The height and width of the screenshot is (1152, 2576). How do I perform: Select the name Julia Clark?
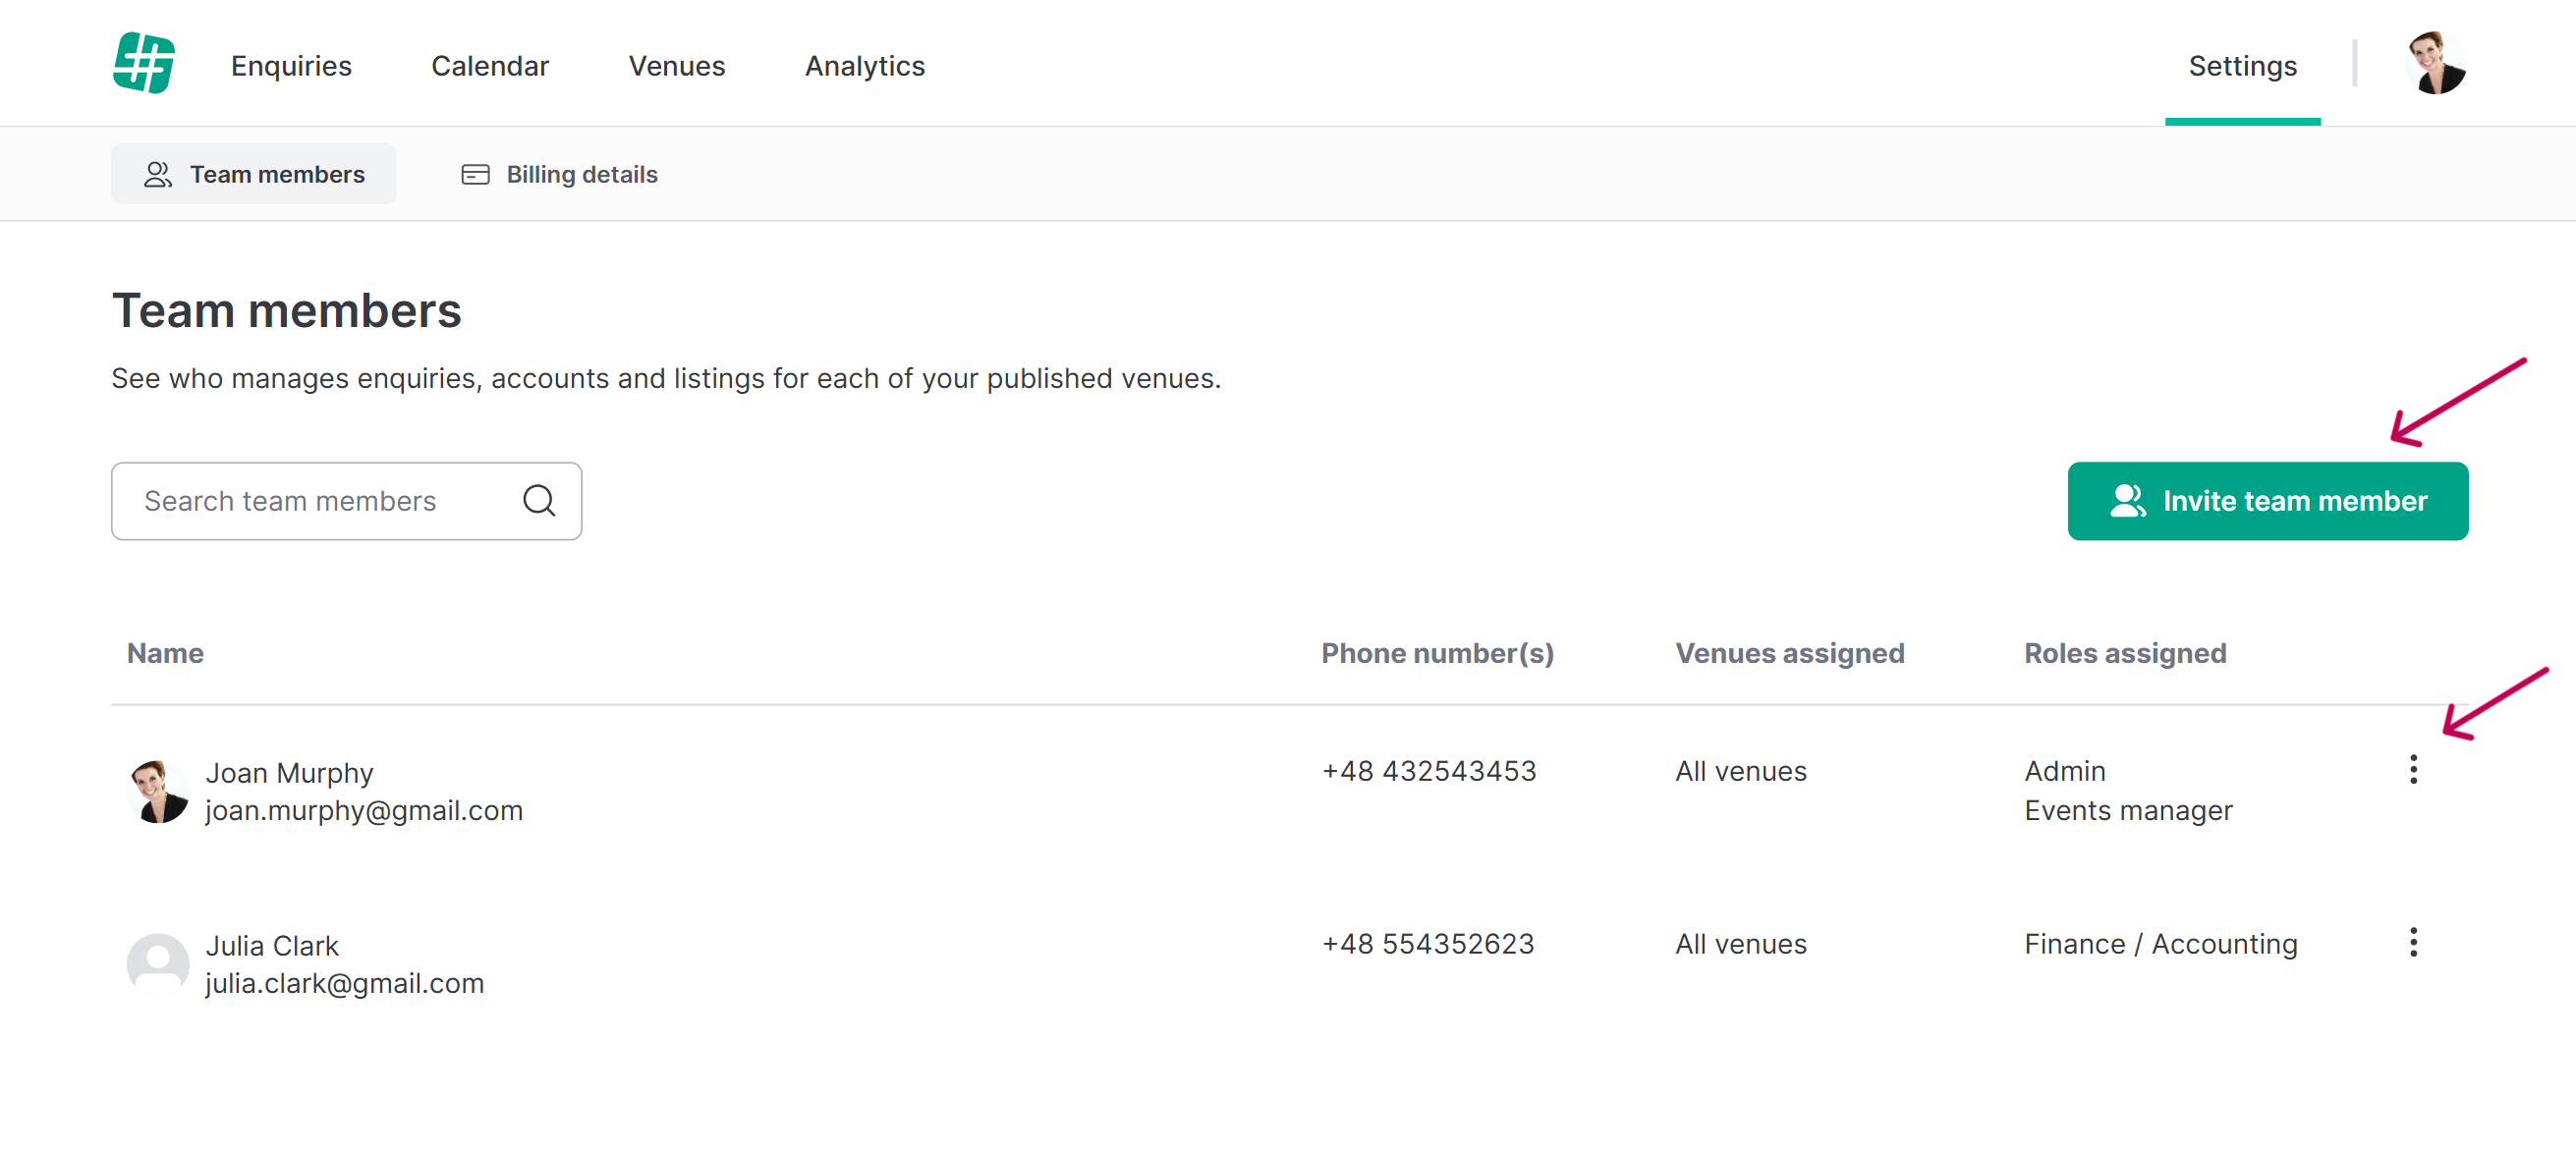[272, 945]
